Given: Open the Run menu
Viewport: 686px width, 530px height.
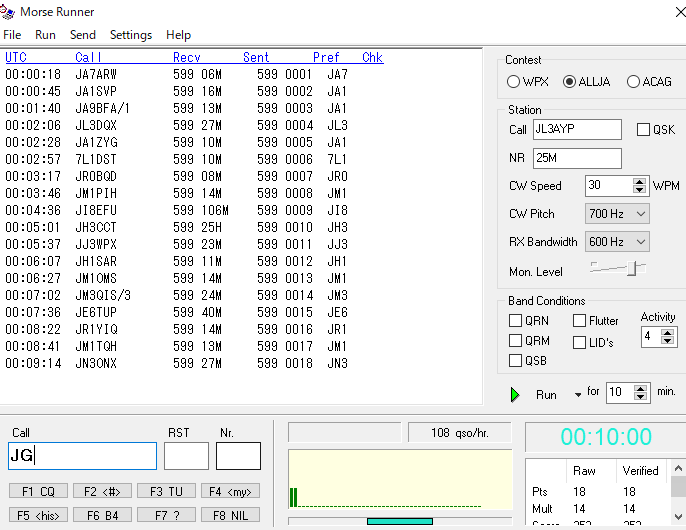Looking at the screenshot, I should click(x=46, y=35).
